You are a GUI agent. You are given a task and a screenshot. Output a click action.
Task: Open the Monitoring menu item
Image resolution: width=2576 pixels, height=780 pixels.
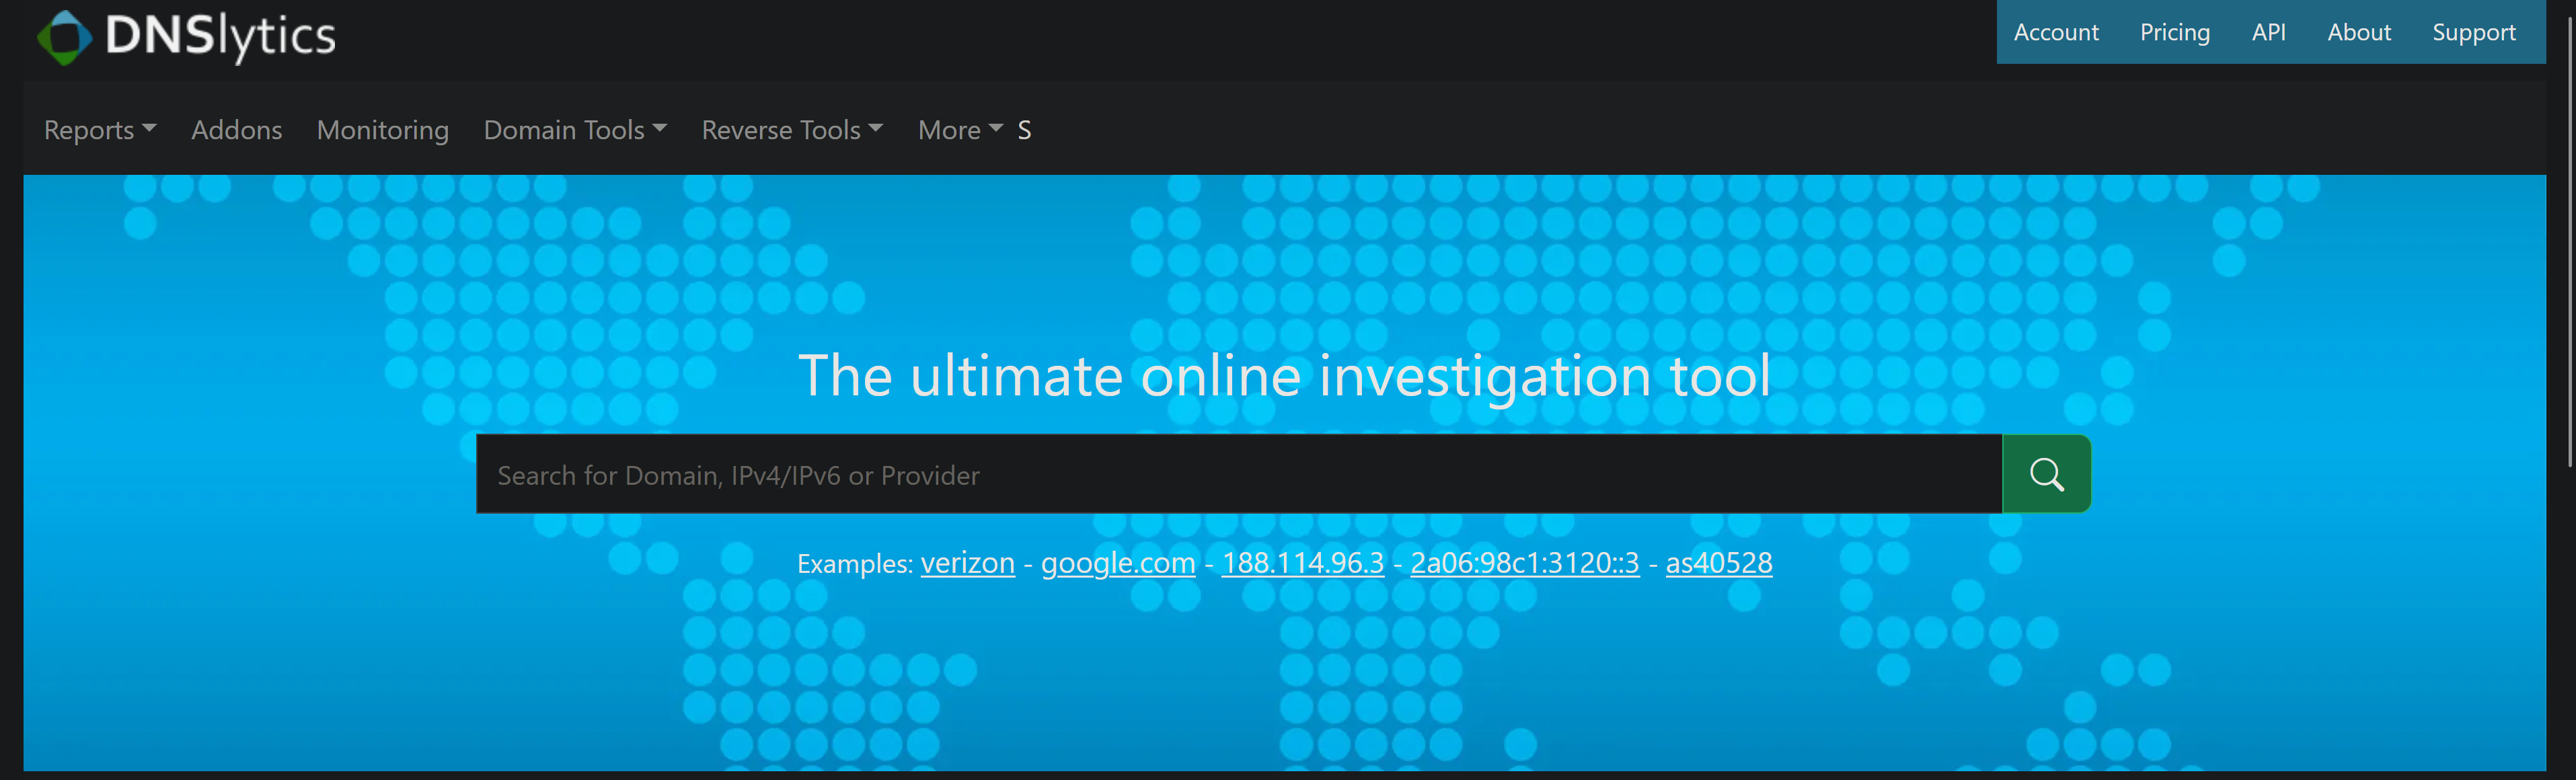(382, 130)
